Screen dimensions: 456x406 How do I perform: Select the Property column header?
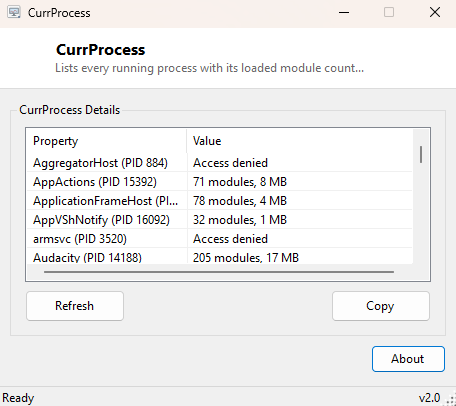[106, 141]
